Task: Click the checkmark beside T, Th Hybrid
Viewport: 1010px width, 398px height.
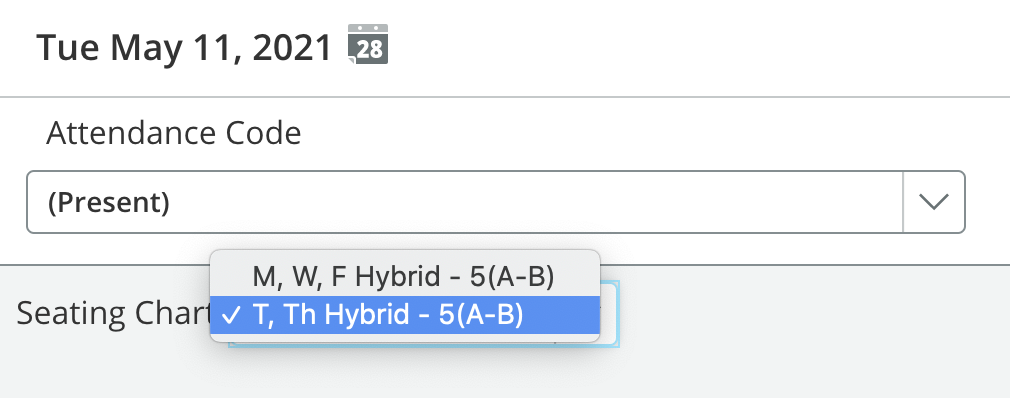Action: pyautogui.click(x=231, y=315)
